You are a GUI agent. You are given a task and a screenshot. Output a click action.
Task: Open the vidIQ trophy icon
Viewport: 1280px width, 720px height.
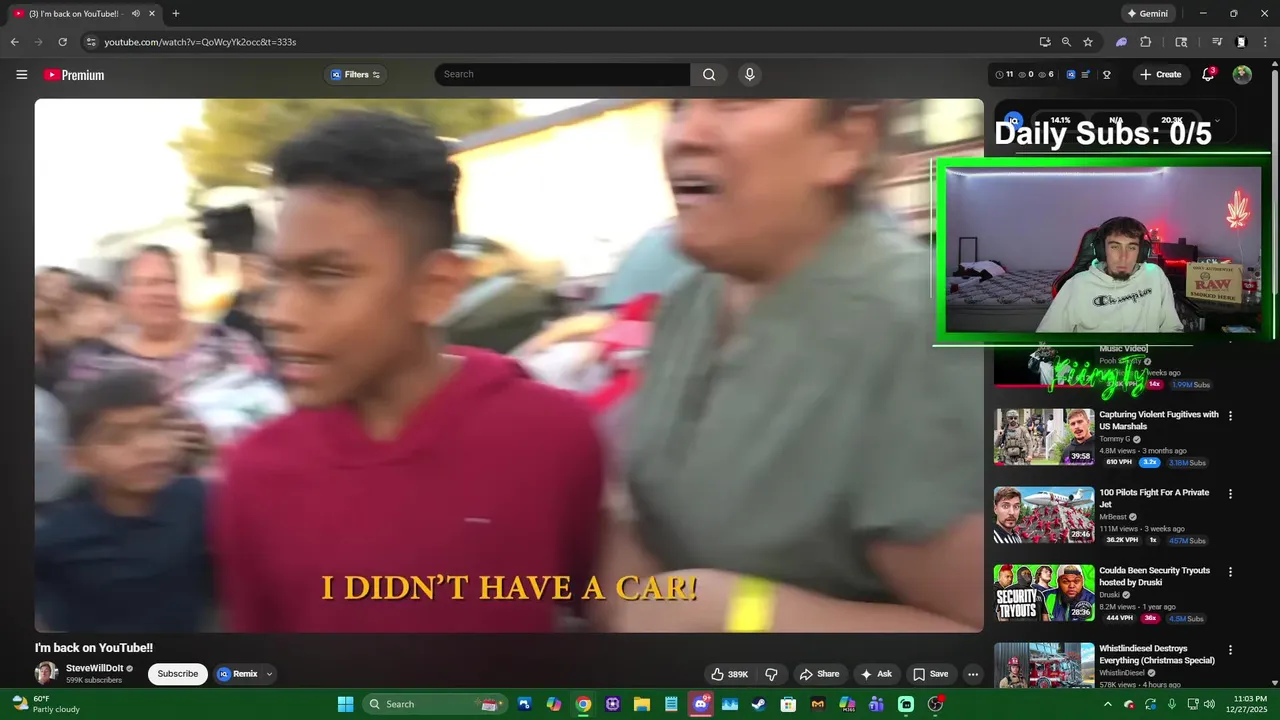click(x=1107, y=74)
